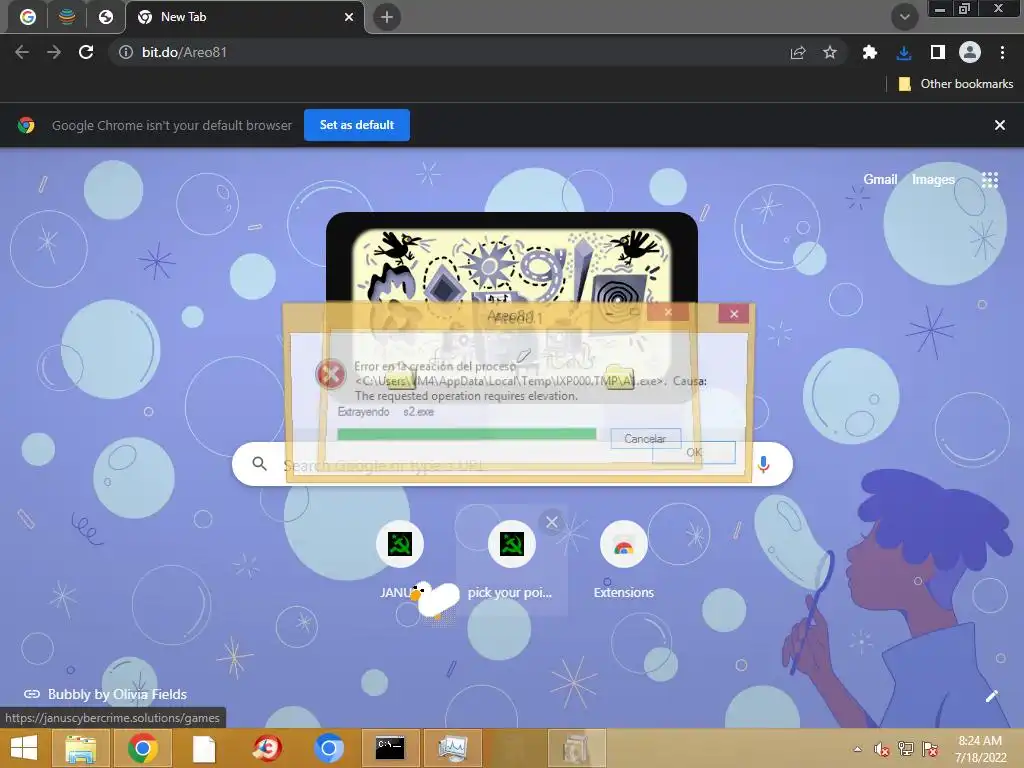Share this page using the share icon

point(797,52)
